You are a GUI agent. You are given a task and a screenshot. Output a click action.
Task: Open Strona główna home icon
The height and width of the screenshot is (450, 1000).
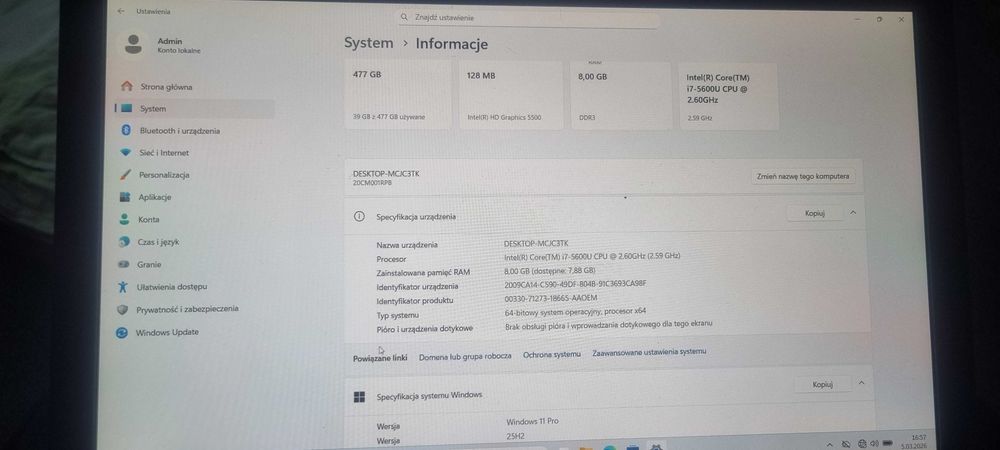[x=127, y=86]
